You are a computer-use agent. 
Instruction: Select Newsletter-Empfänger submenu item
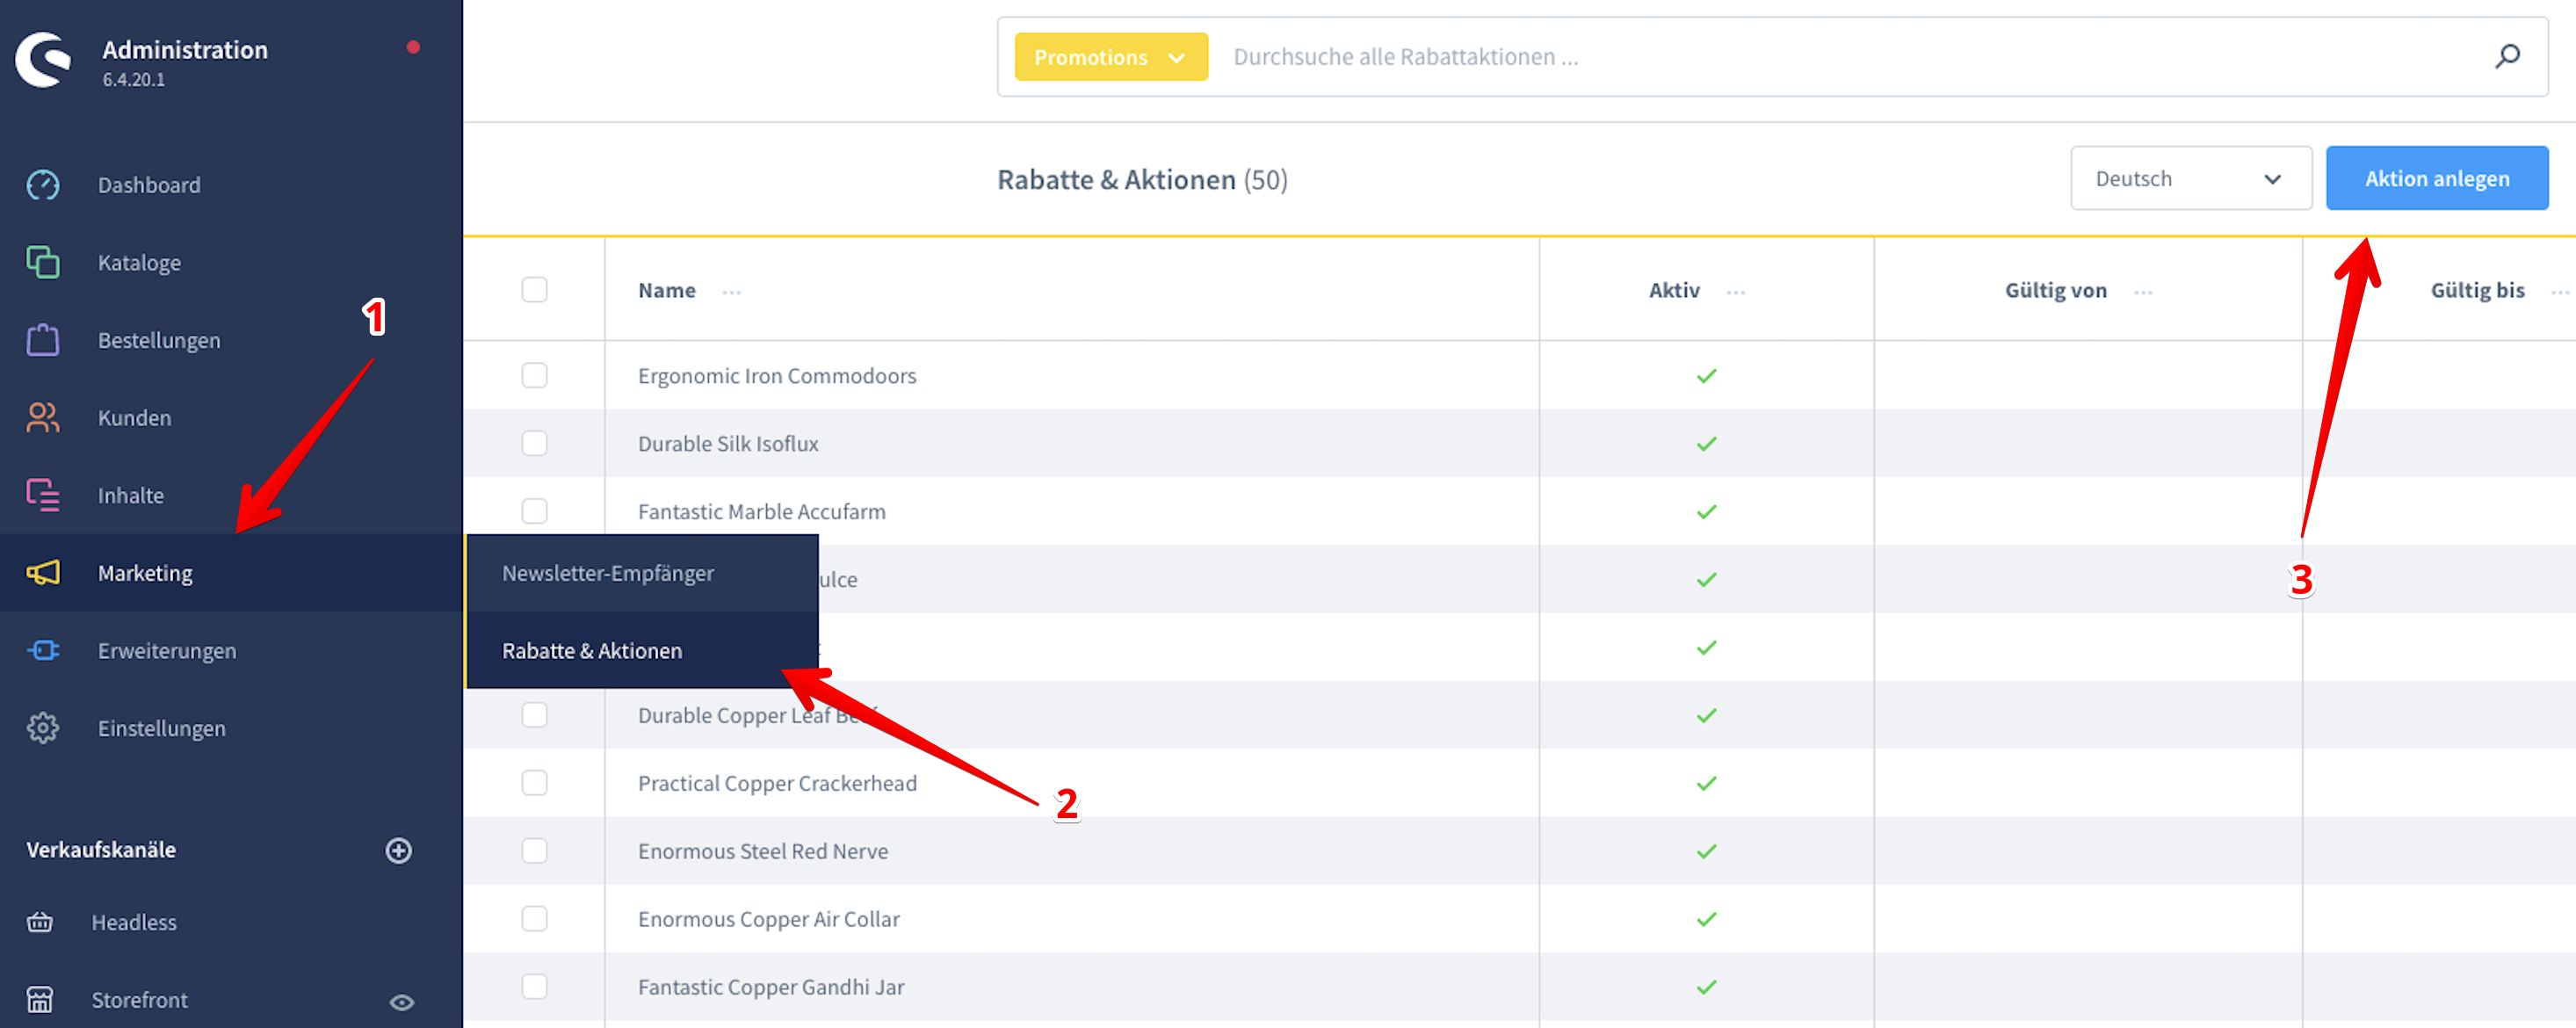point(608,573)
